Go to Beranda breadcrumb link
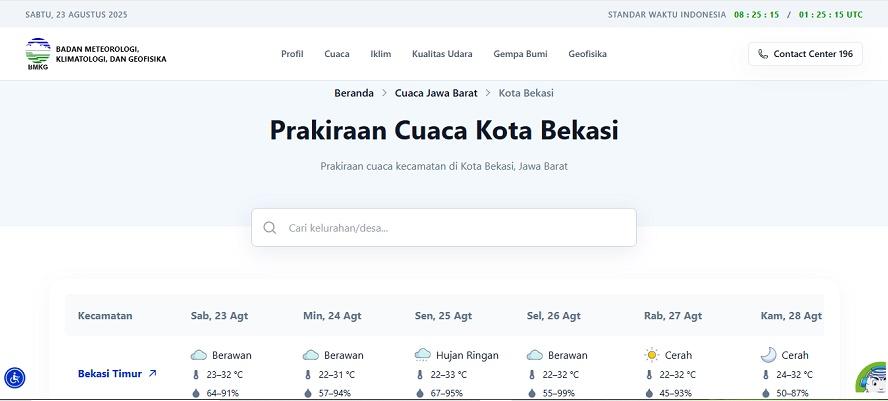The width and height of the screenshot is (888, 401). pos(354,93)
